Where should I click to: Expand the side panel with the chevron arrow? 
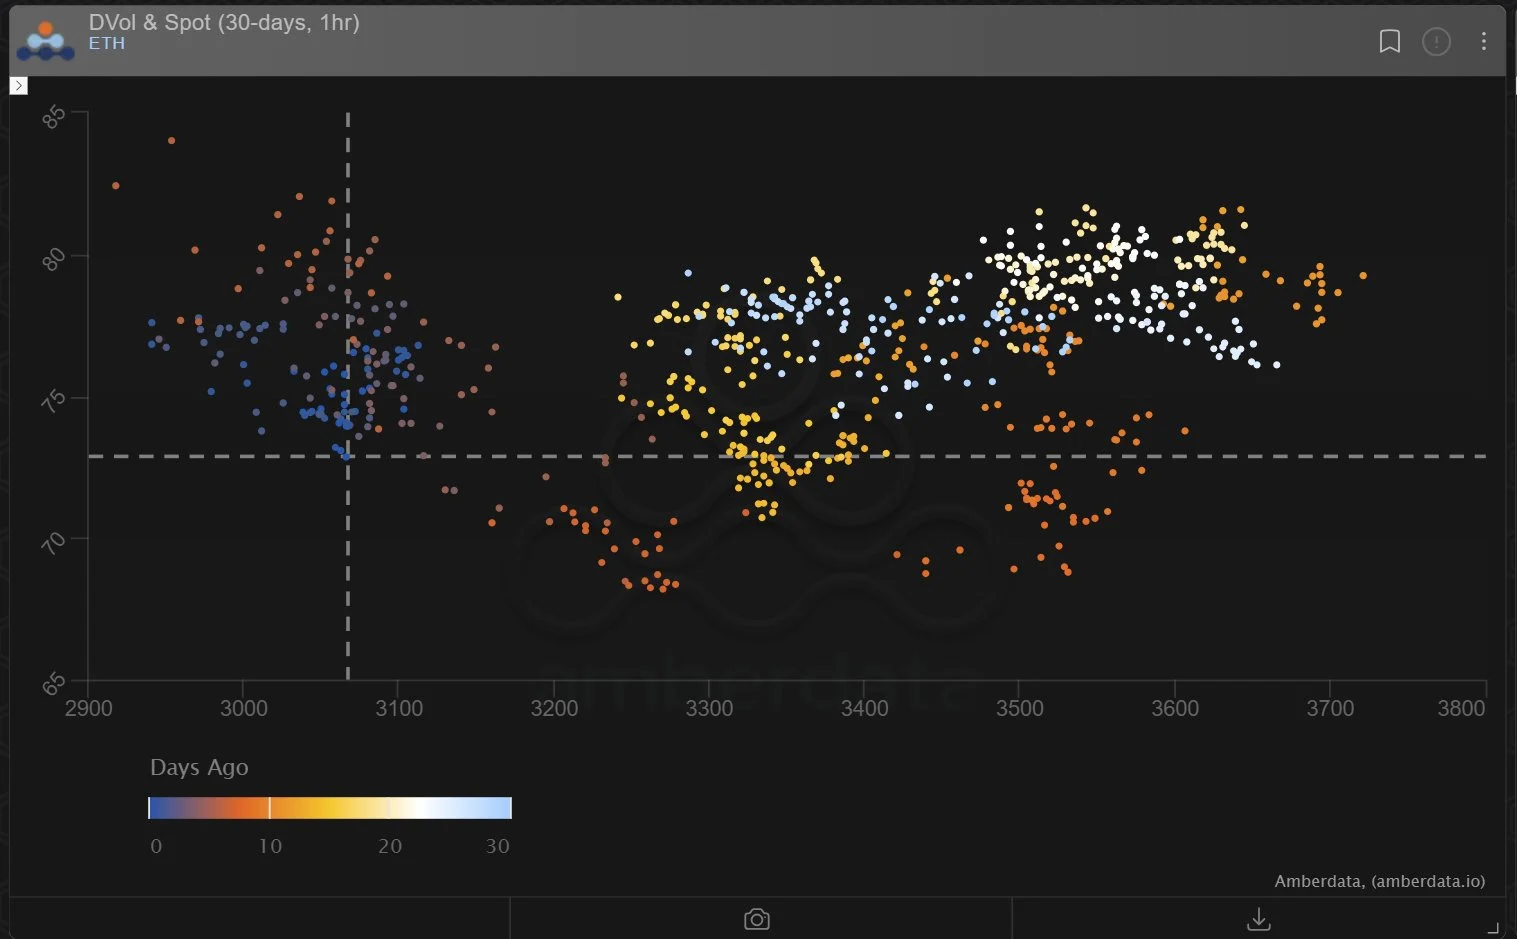pos(18,86)
